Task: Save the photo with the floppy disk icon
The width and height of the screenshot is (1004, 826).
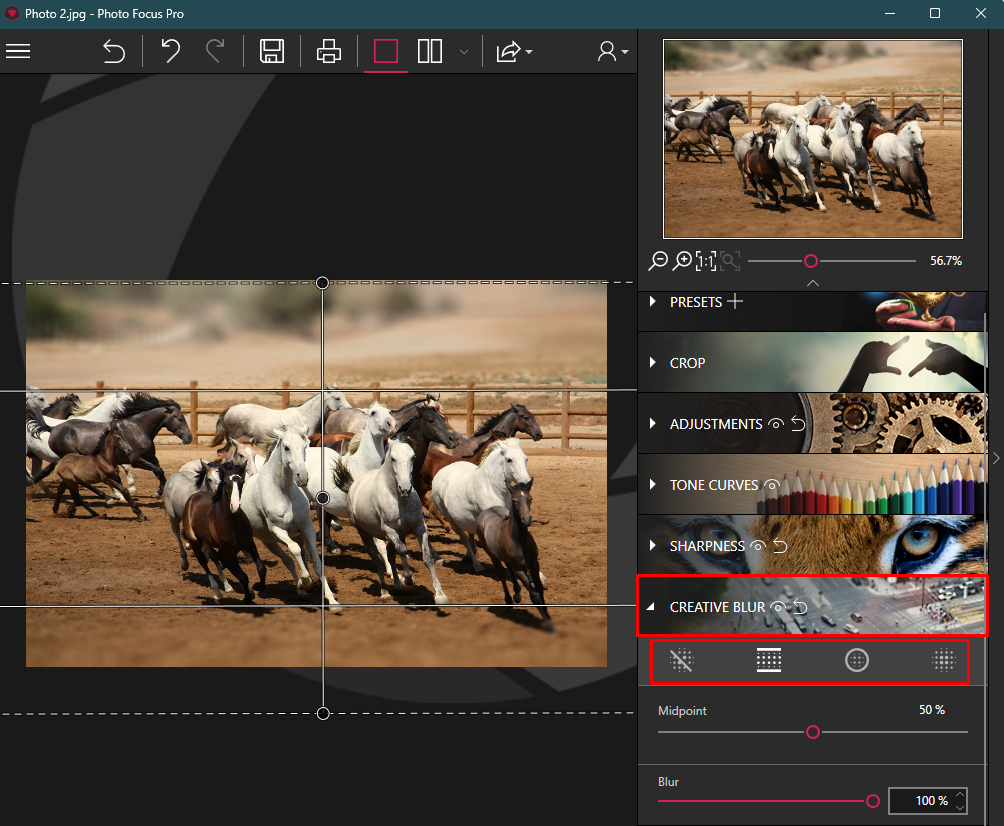Action: [x=272, y=51]
